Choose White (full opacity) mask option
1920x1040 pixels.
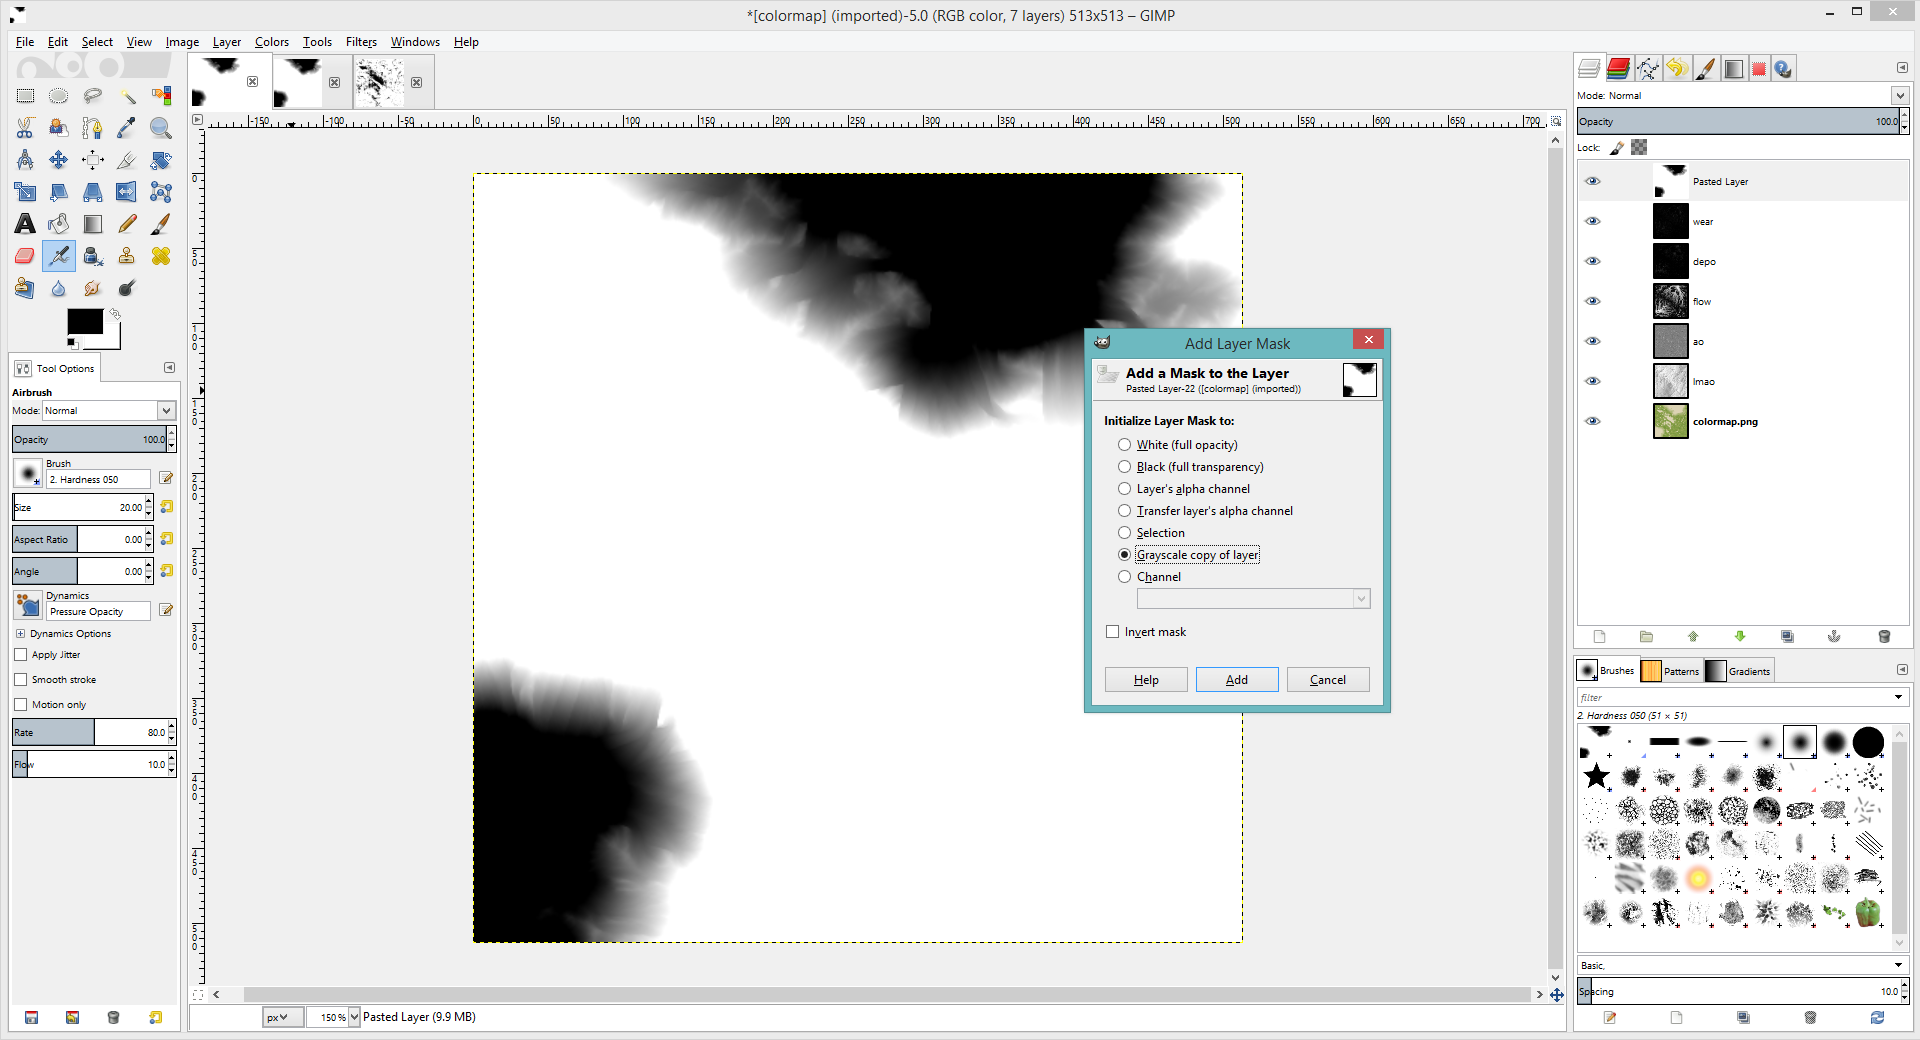point(1125,445)
